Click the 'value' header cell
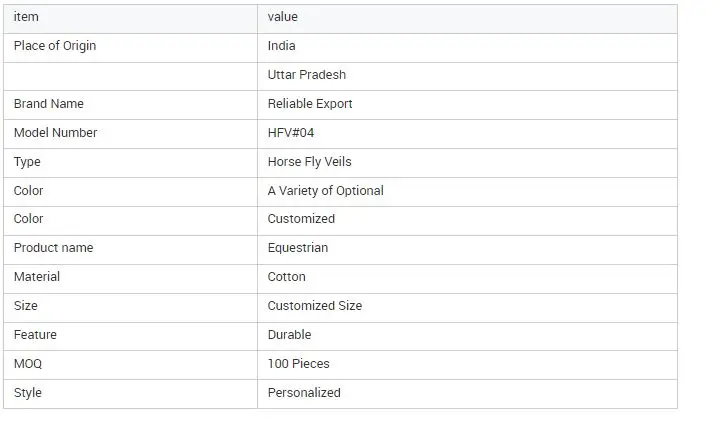 point(283,17)
